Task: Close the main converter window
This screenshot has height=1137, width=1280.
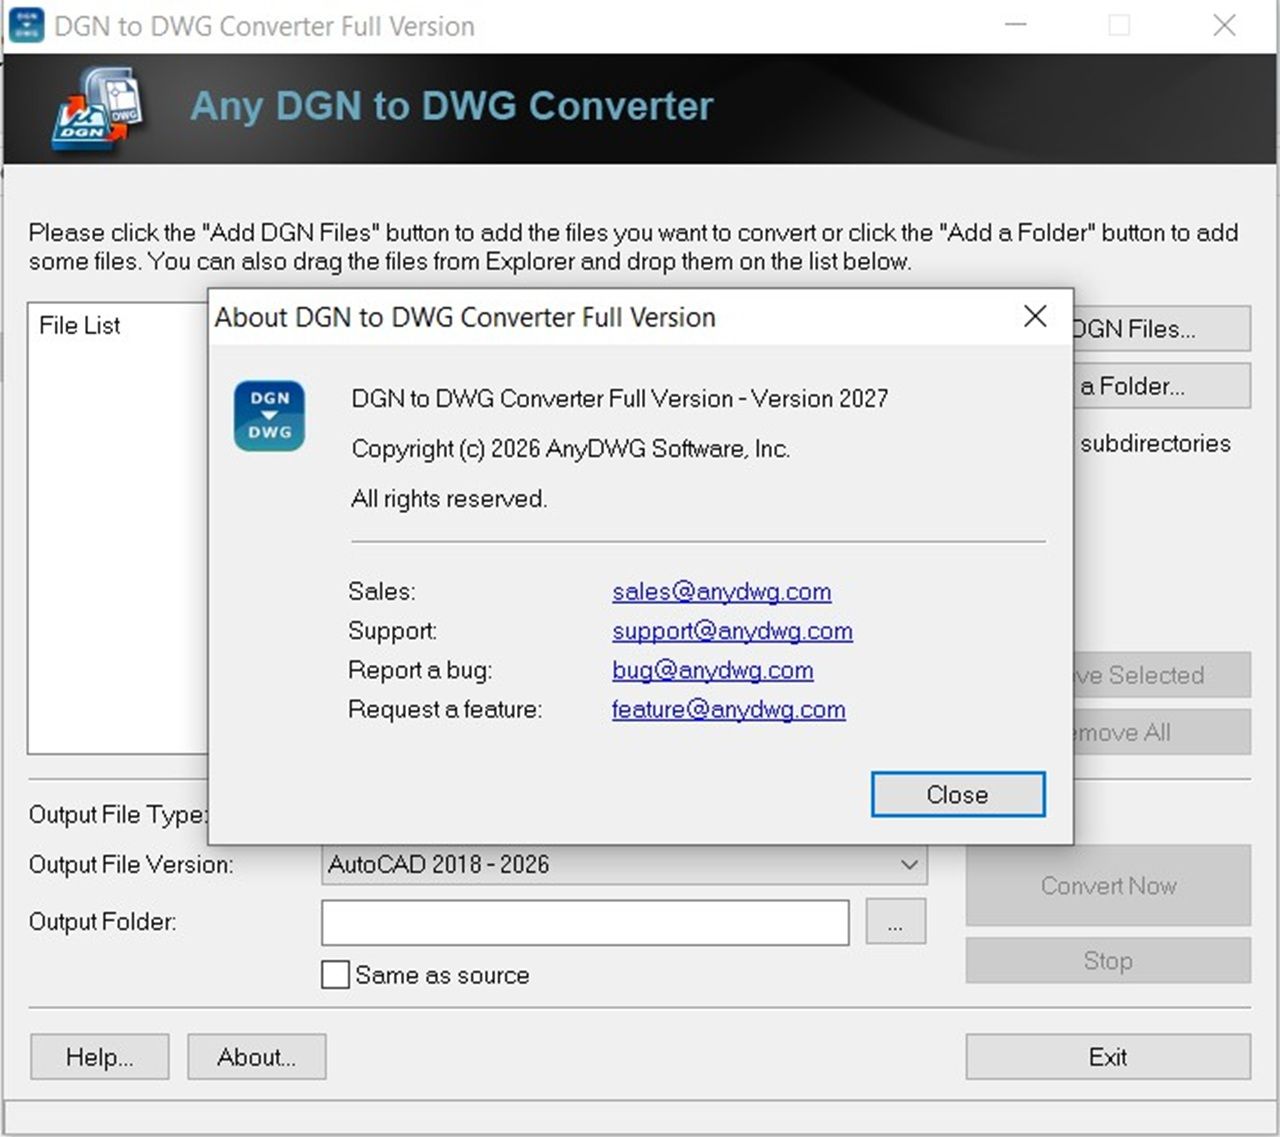Action: pyautogui.click(x=1224, y=25)
